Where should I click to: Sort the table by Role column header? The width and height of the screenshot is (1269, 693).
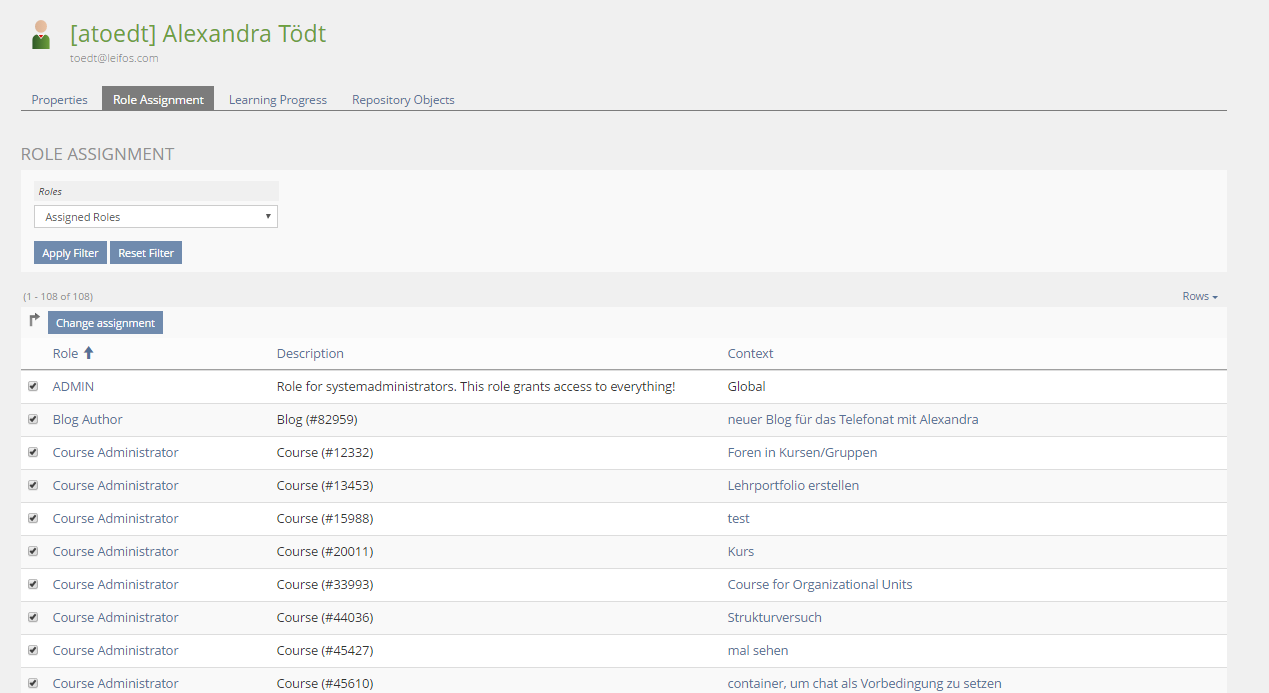(x=65, y=353)
